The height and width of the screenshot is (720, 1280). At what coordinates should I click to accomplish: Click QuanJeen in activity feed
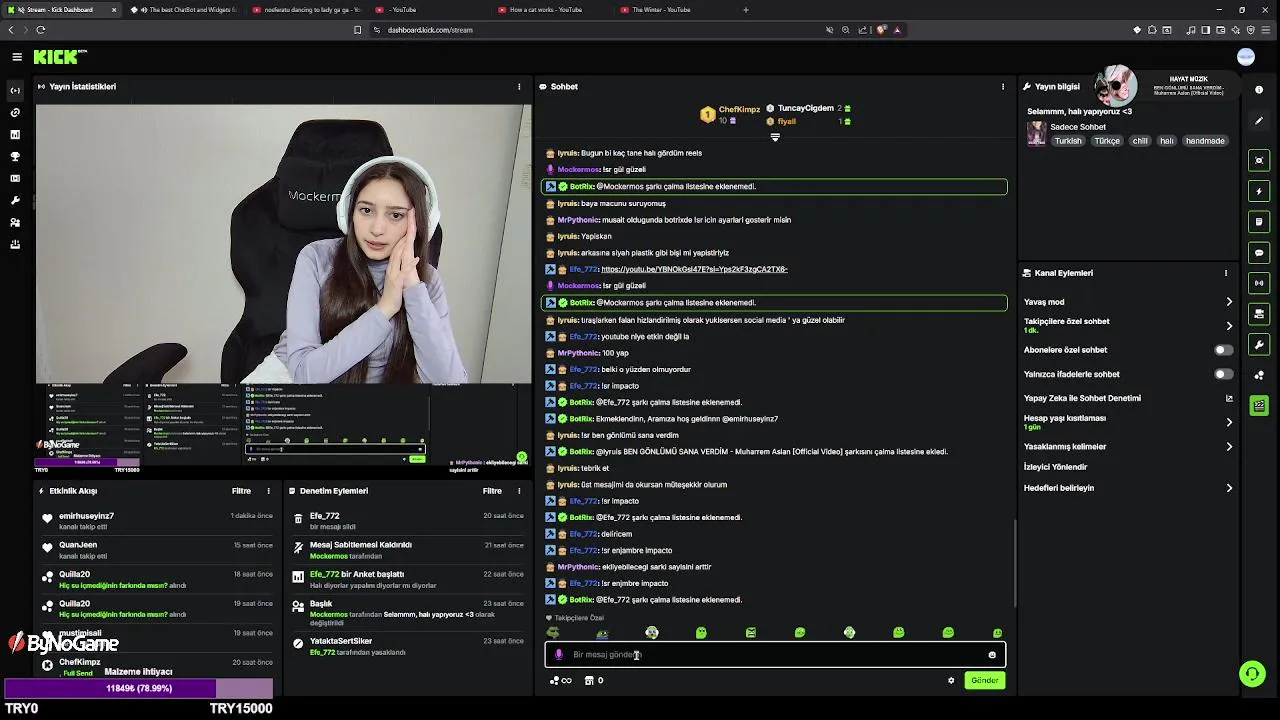pyautogui.click(x=78, y=545)
